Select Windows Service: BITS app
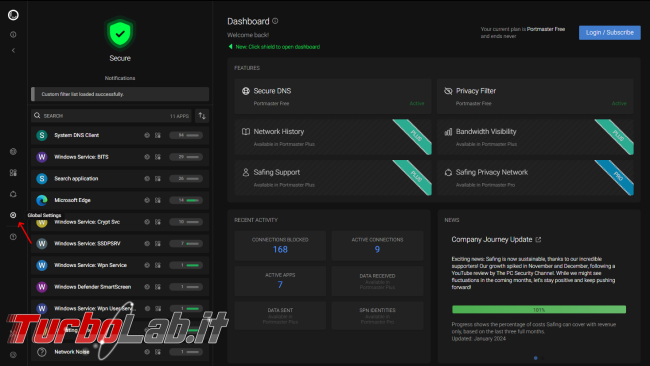Viewport: 650px width, 366px height. pos(120,157)
